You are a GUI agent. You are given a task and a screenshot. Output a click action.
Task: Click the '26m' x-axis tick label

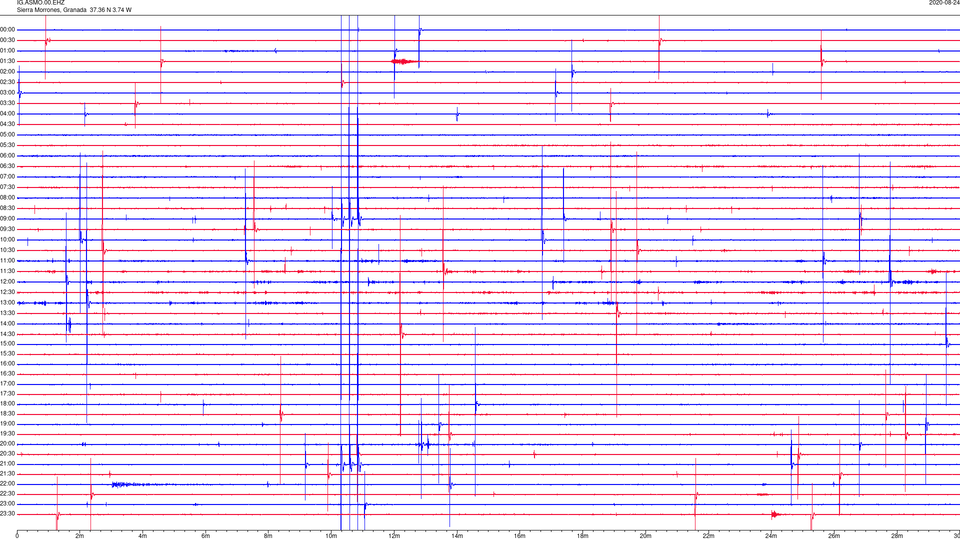834,536
